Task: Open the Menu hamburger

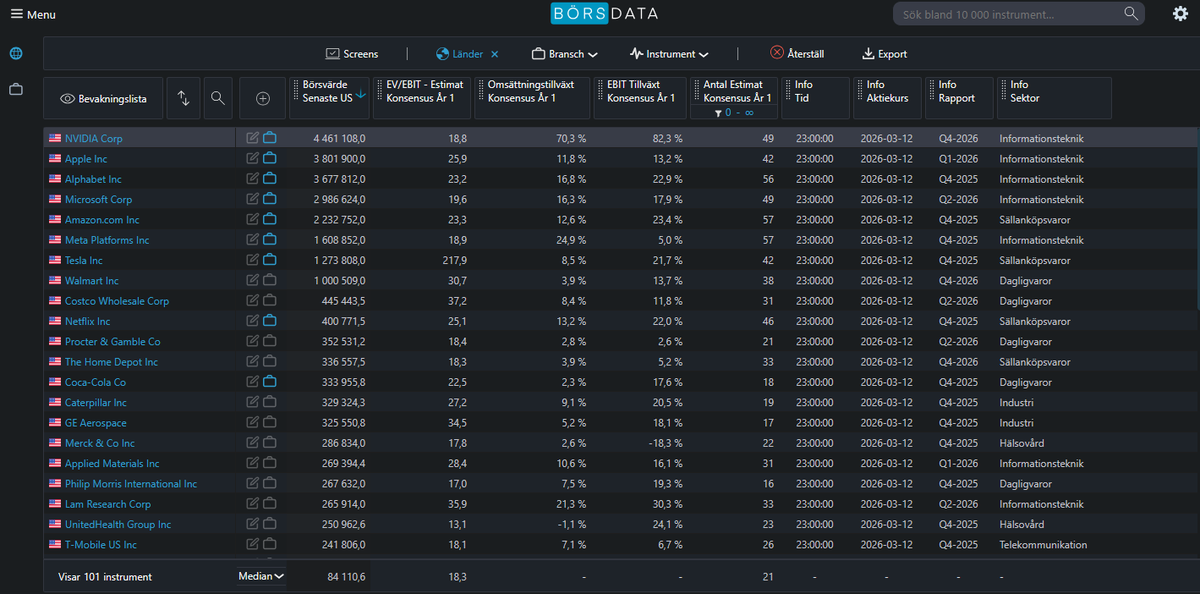Action: 33,15
